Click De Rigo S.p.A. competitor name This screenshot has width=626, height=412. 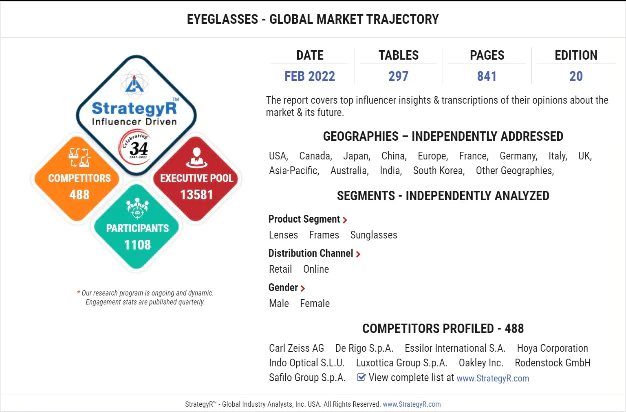(364, 348)
